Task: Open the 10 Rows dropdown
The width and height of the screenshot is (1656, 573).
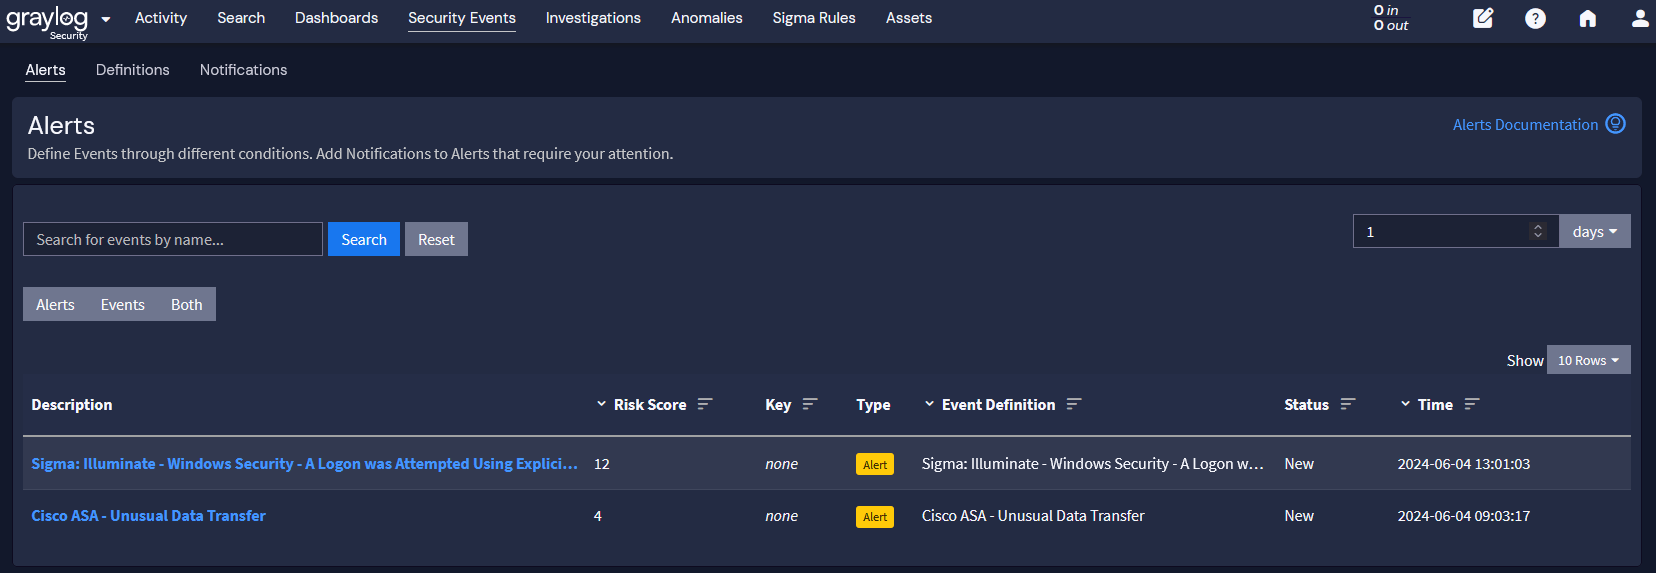Action: coord(1588,360)
